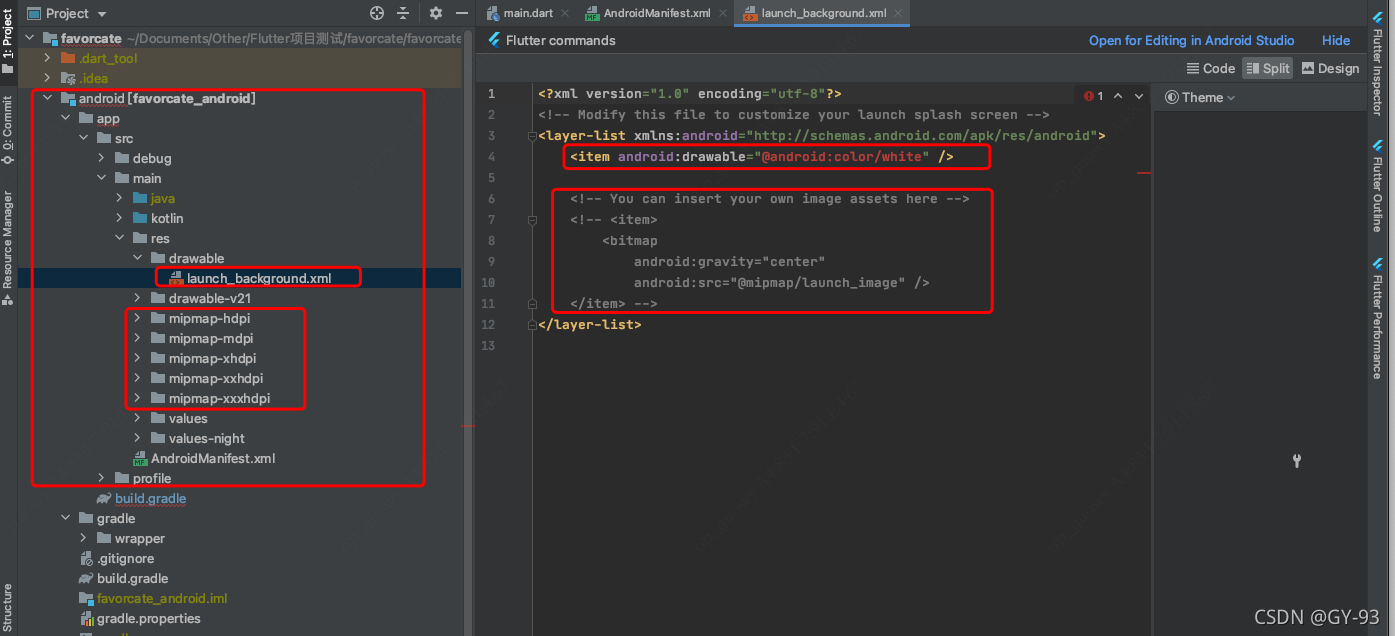Click the wrench icon in preview pane

click(x=1297, y=461)
